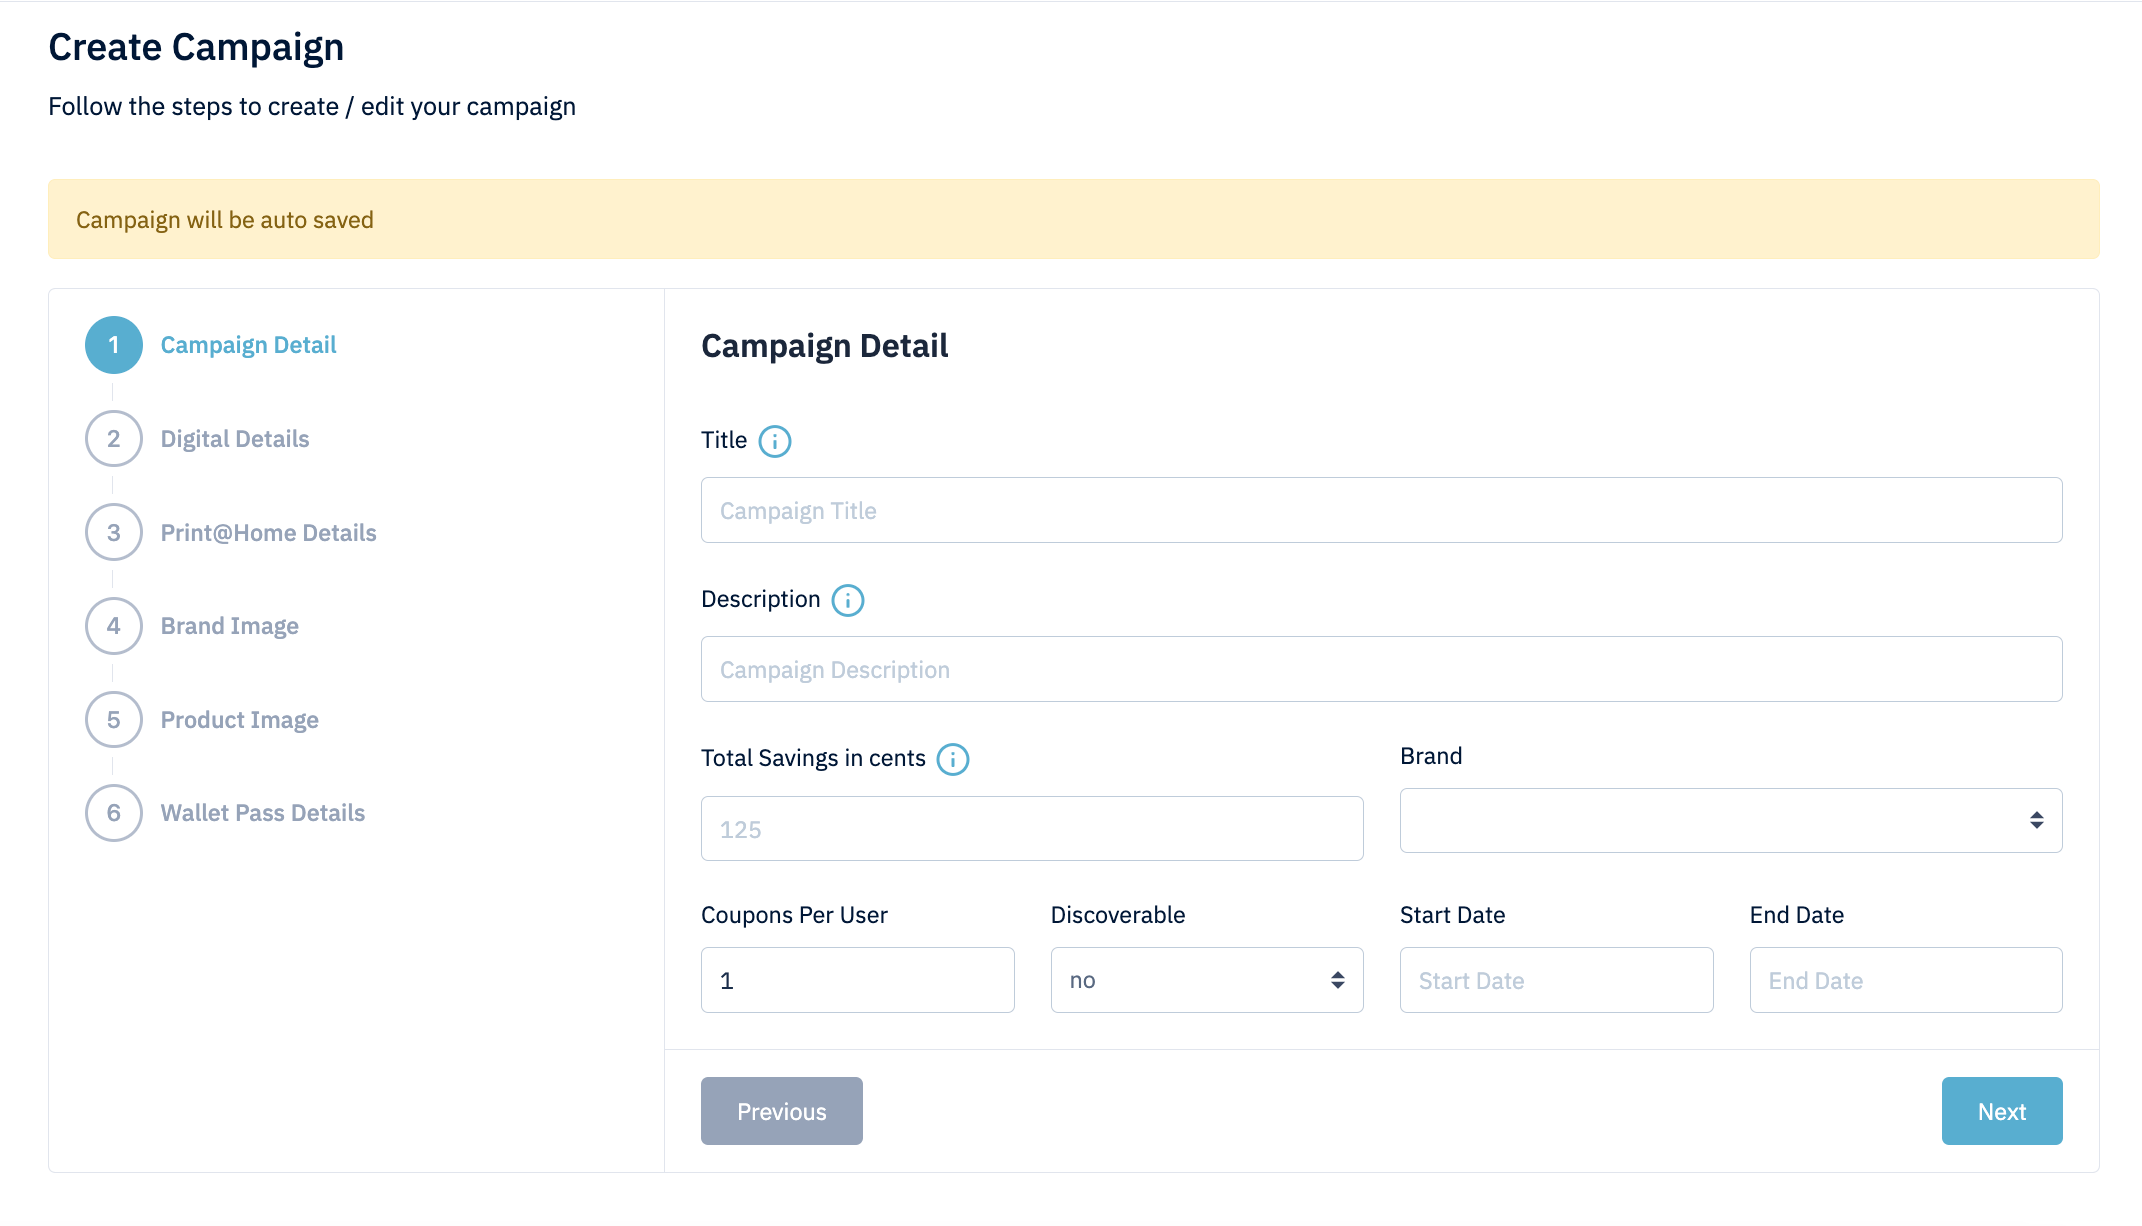Click step 6 circle icon
This screenshot has height=1226, width=2142.
coord(113,813)
